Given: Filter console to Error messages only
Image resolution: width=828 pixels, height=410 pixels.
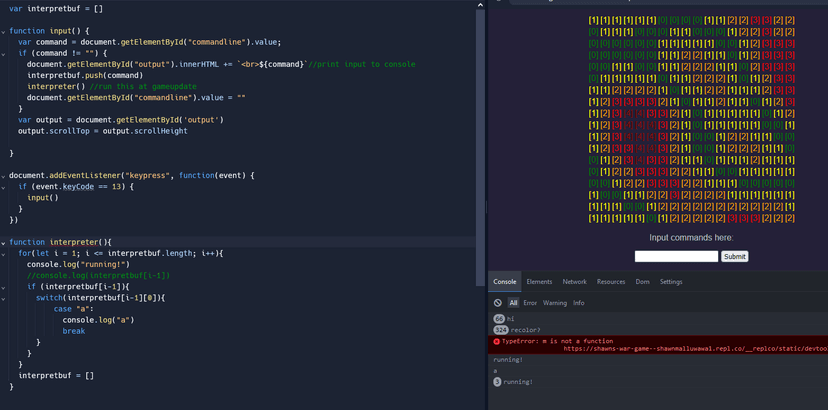Looking at the screenshot, I should click(x=530, y=302).
